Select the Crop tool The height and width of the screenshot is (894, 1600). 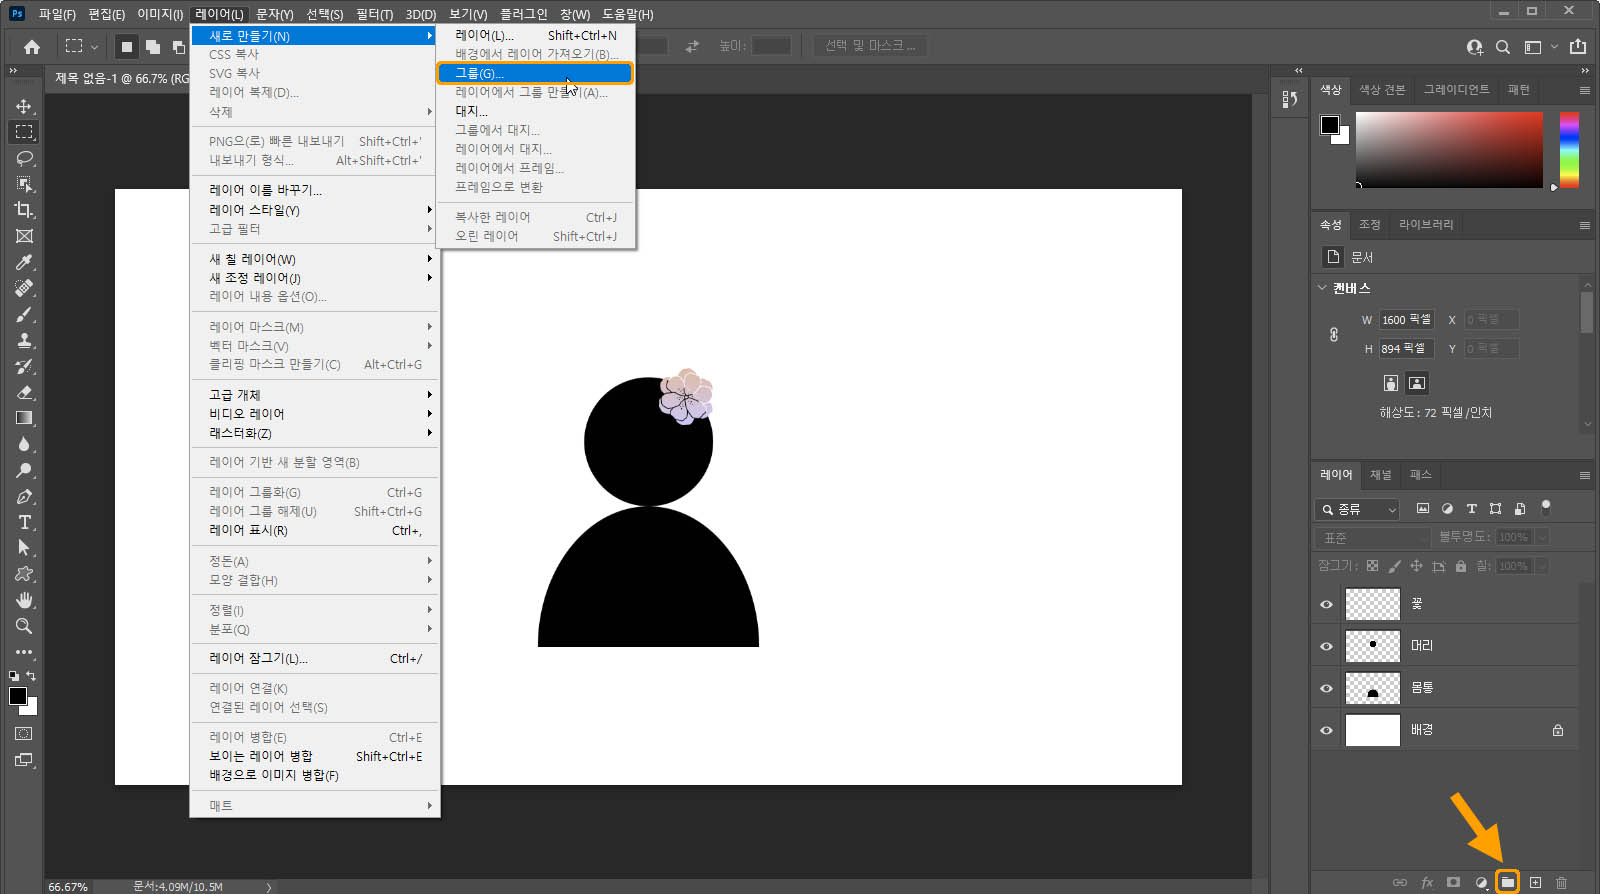point(24,210)
